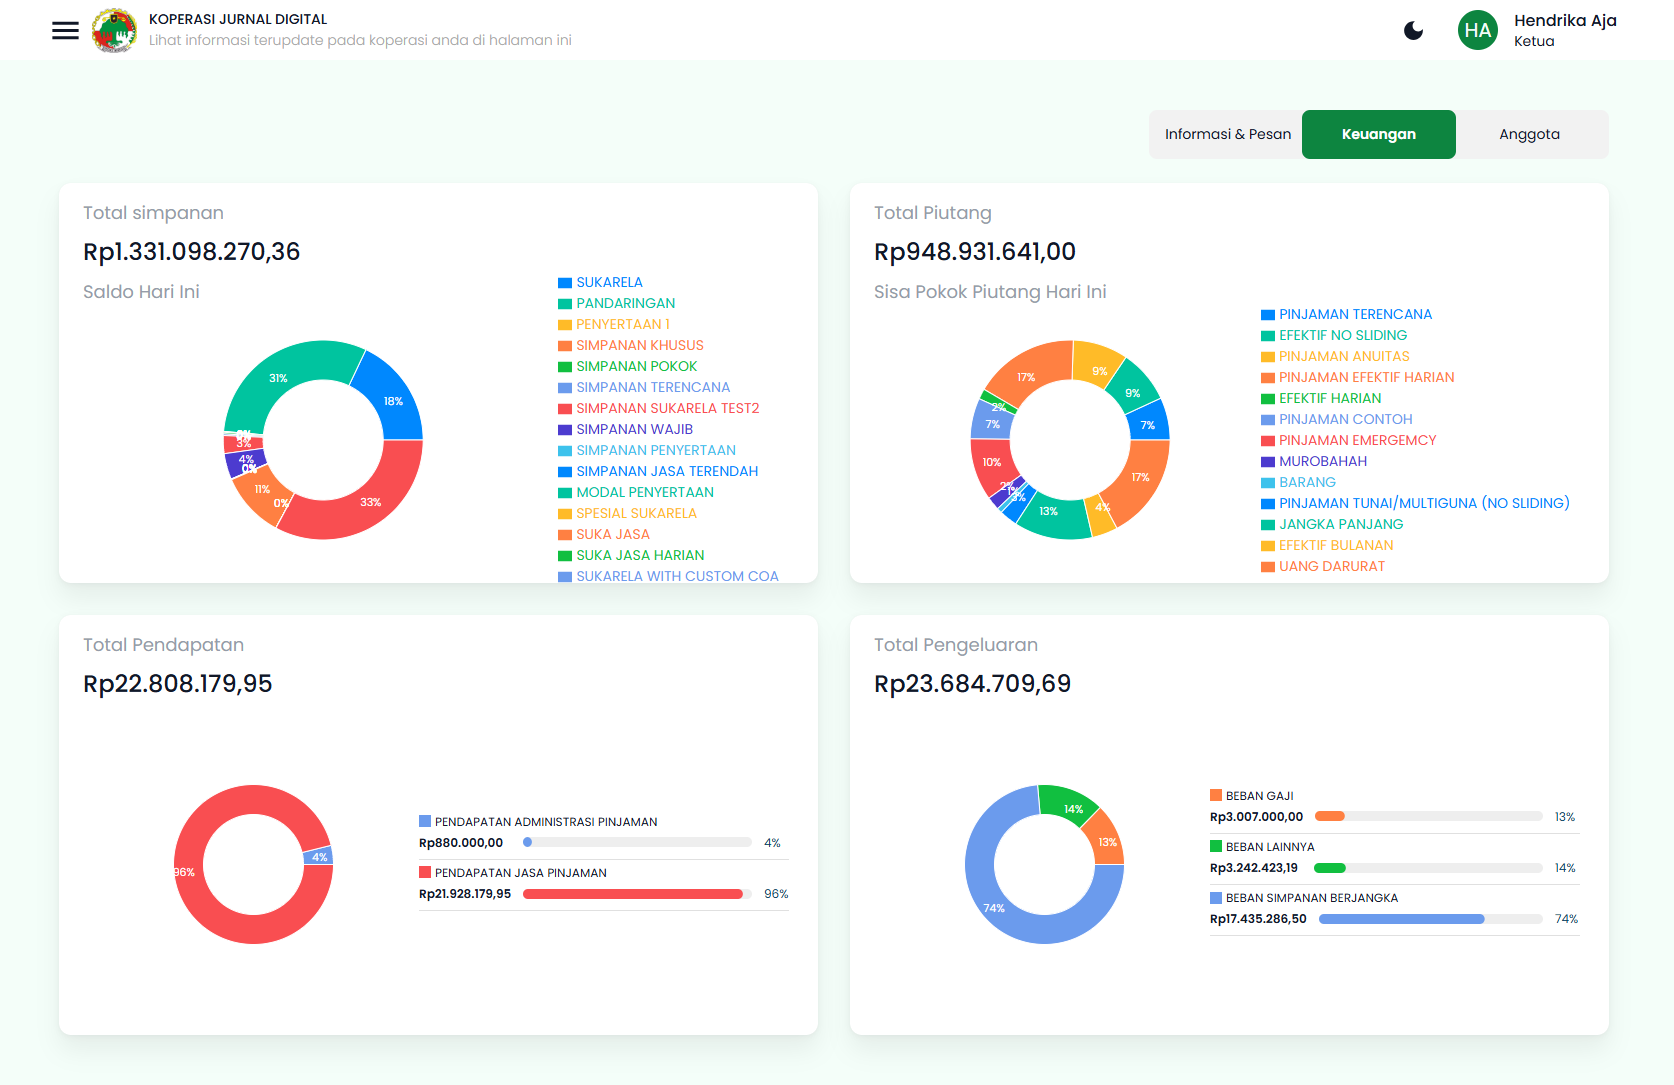Open the Hendrika Aja profile avatar

click(x=1477, y=30)
